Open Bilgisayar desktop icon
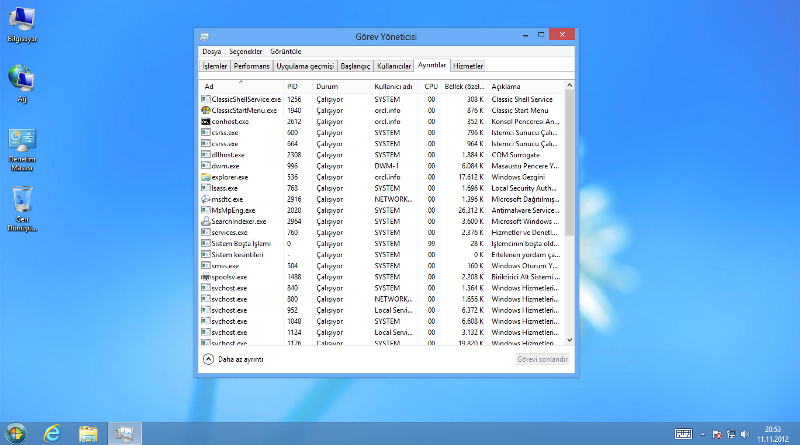800x445 pixels. (x=22, y=24)
